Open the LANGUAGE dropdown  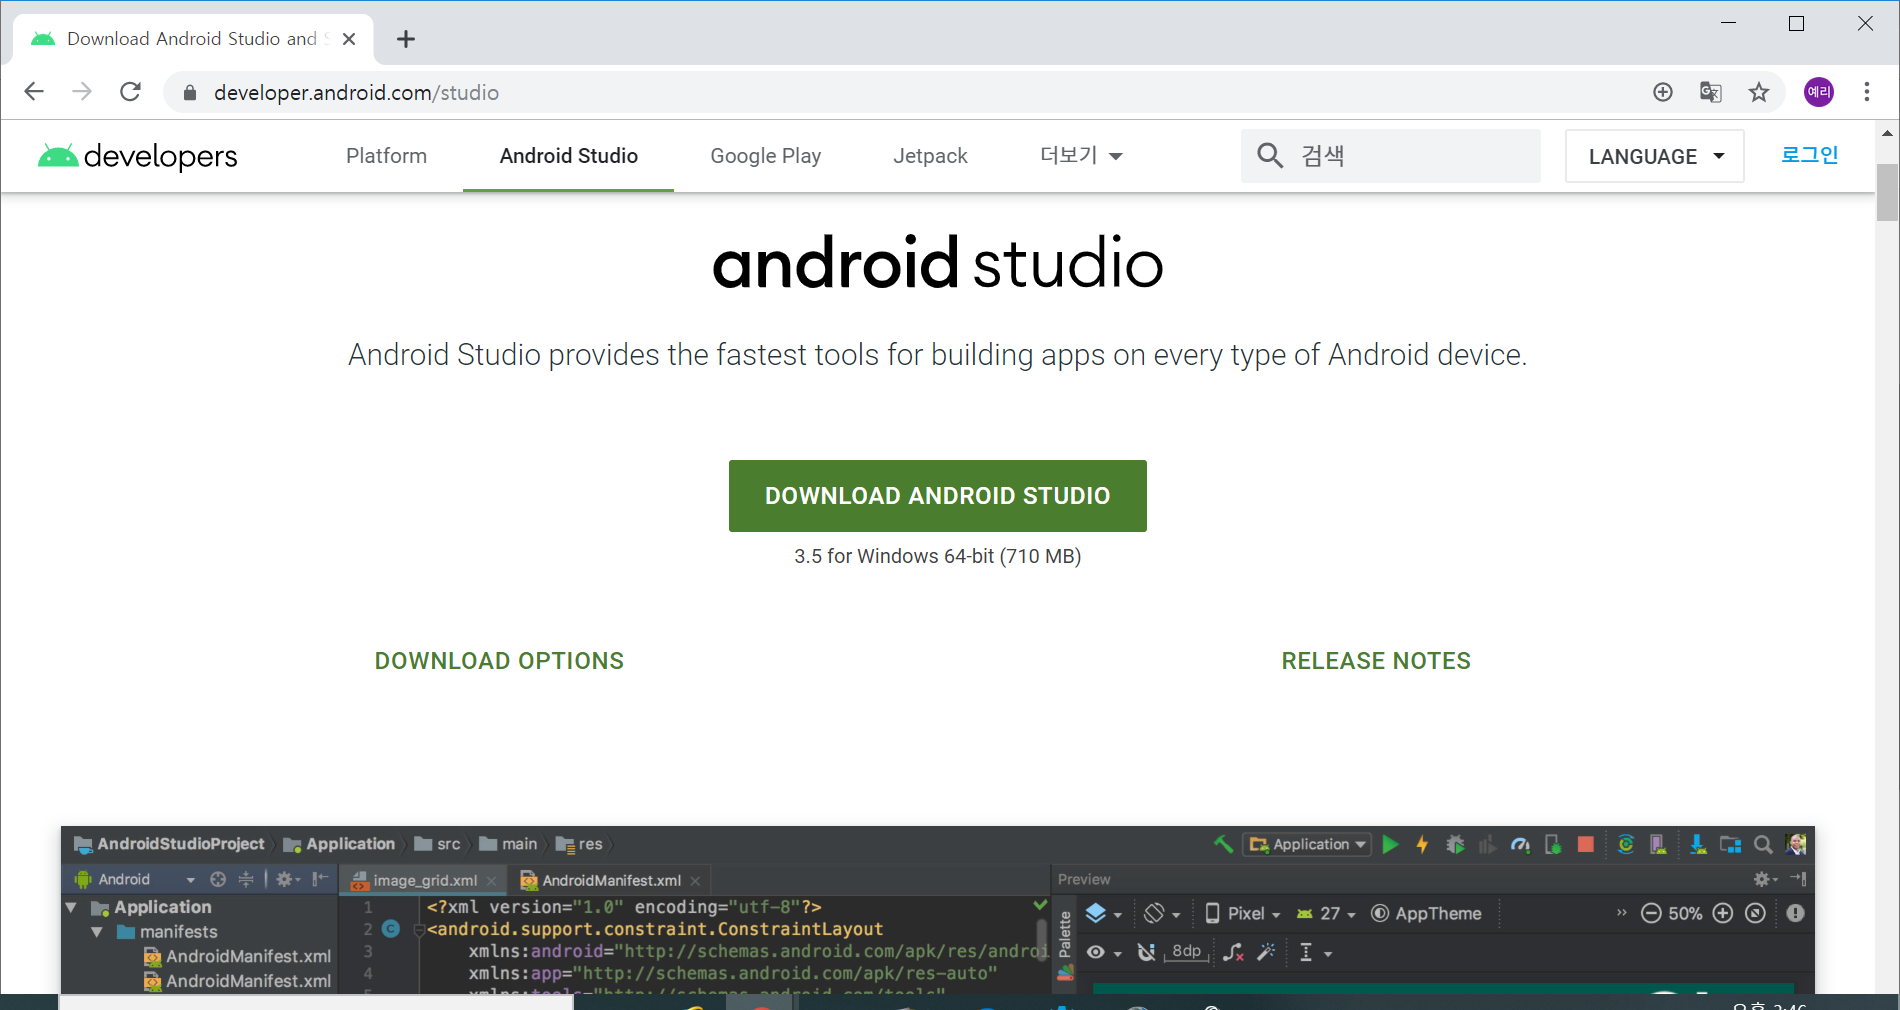tap(1655, 156)
